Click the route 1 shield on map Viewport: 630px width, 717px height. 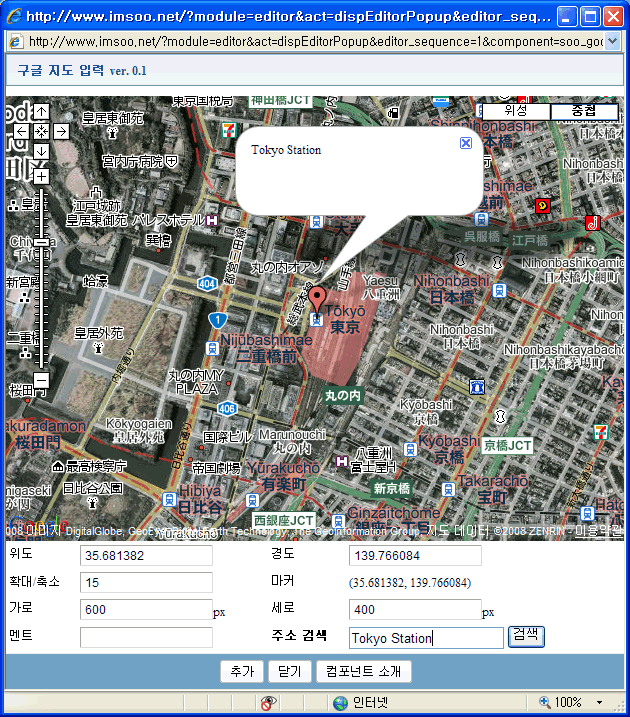[x=218, y=320]
